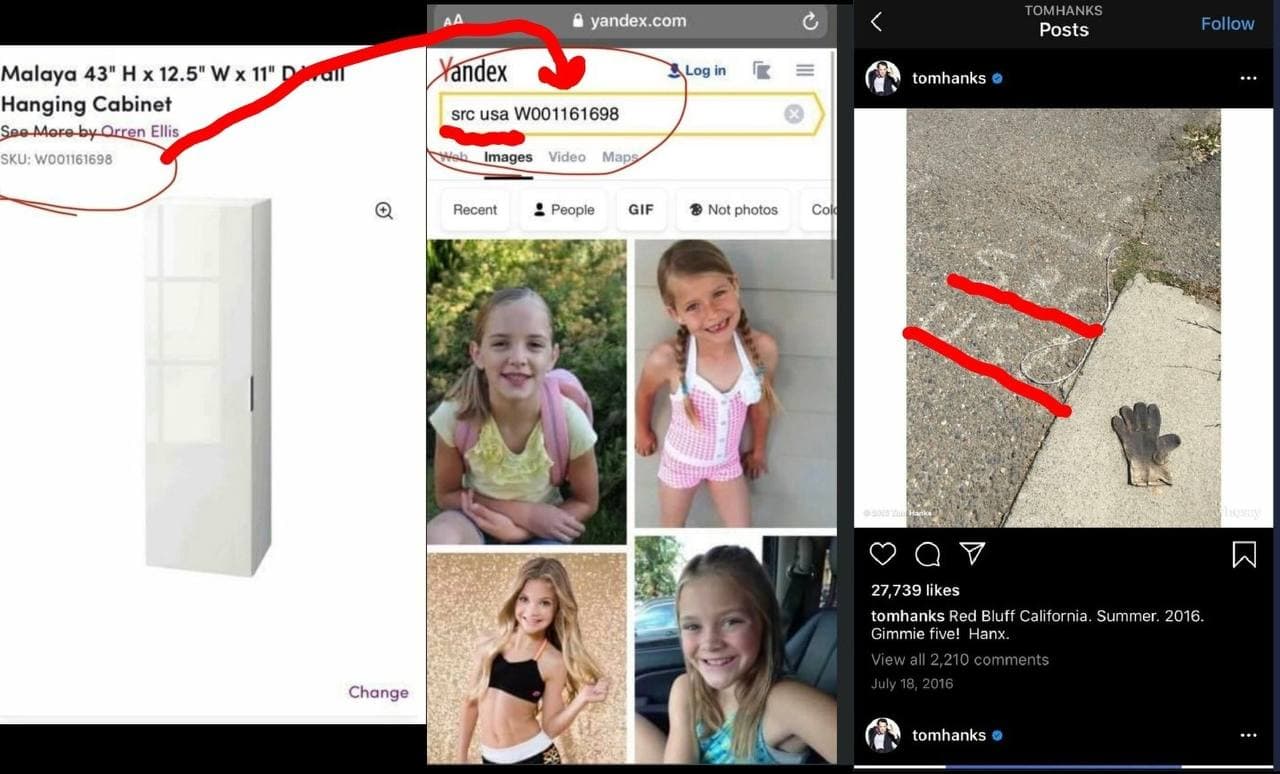This screenshot has width=1280, height=774.
Task: Click the Follow button
Action: click(1227, 24)
